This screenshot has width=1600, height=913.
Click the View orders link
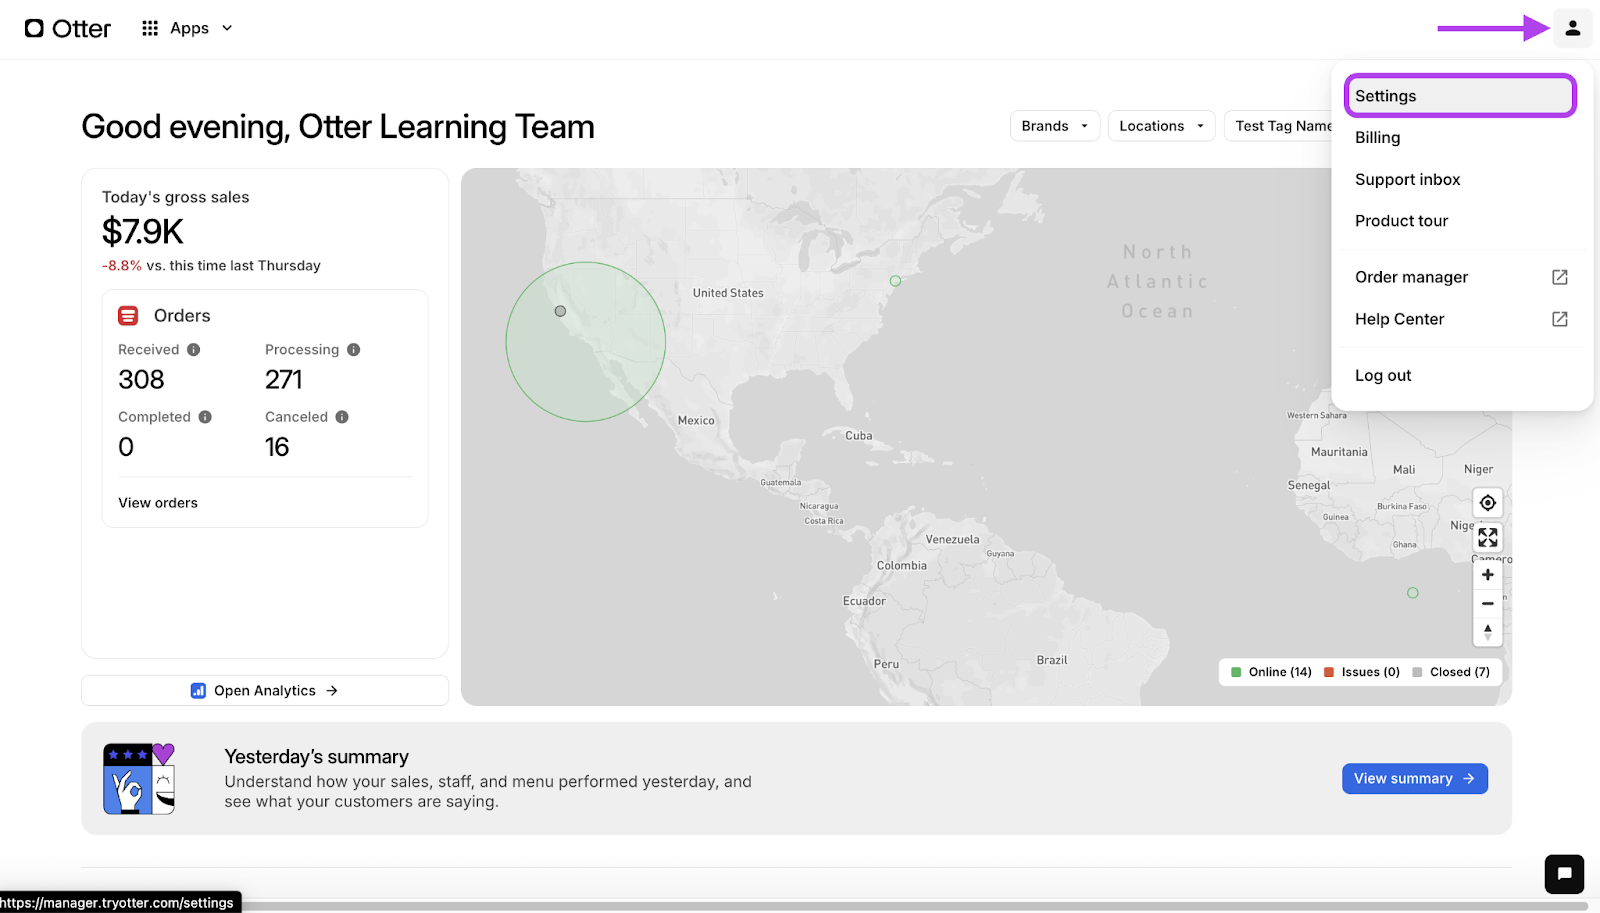[x=157, y=502]
